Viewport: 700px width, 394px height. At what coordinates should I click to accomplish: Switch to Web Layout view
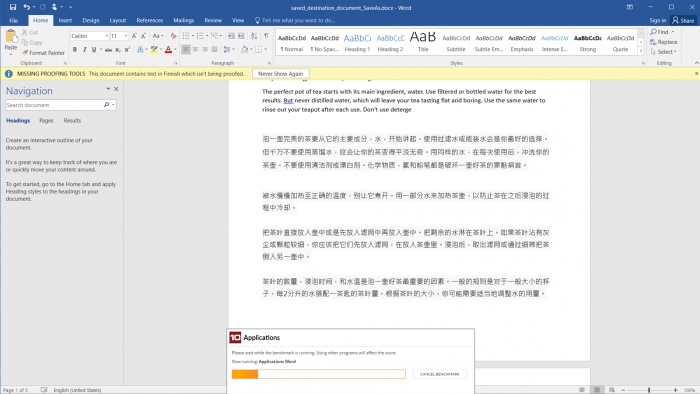coord(612,390)
